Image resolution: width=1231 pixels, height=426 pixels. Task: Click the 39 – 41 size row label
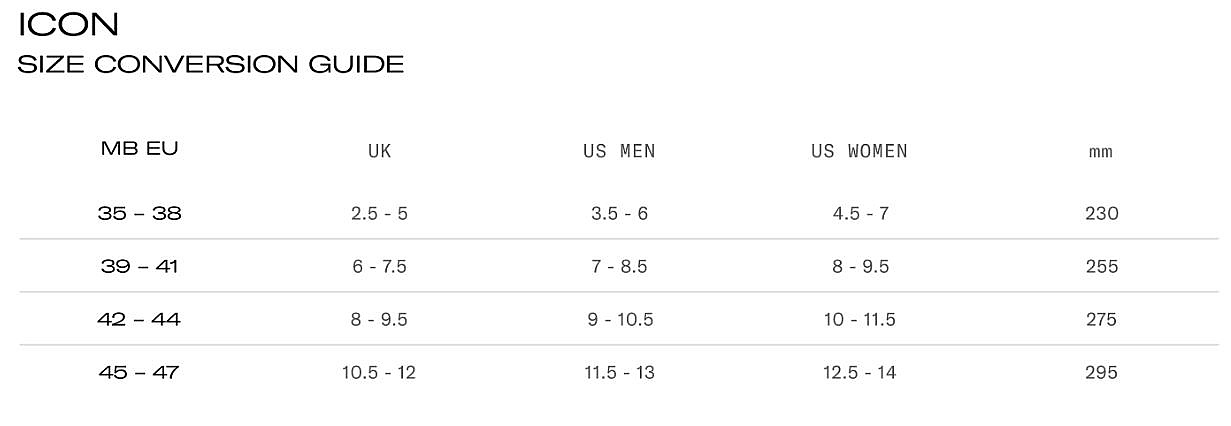(140, 267)
